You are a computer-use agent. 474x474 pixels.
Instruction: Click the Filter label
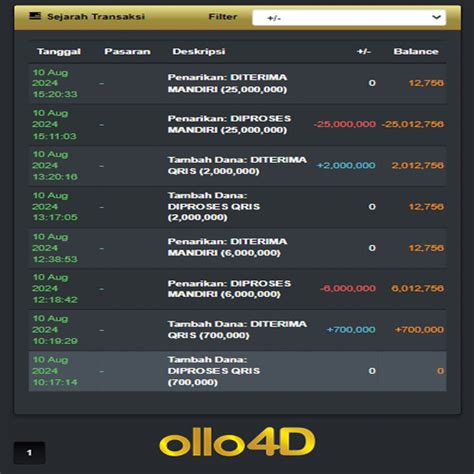point(223,17)
